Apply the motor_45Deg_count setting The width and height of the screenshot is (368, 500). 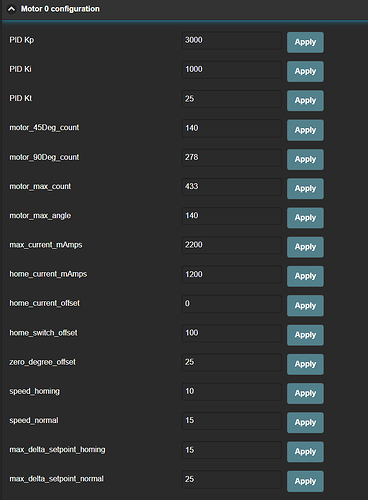(x=305, y=130)
